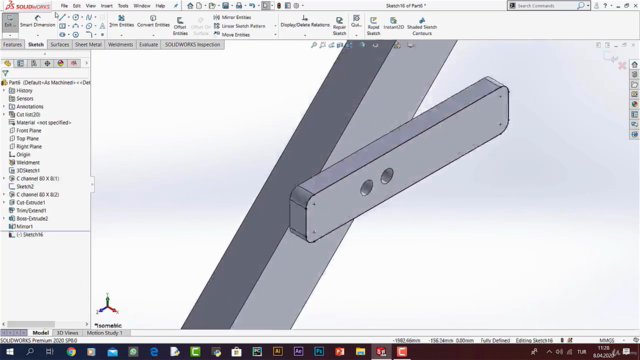Open the Edit menu
The image size is (640, 360).
coord(76,6)
